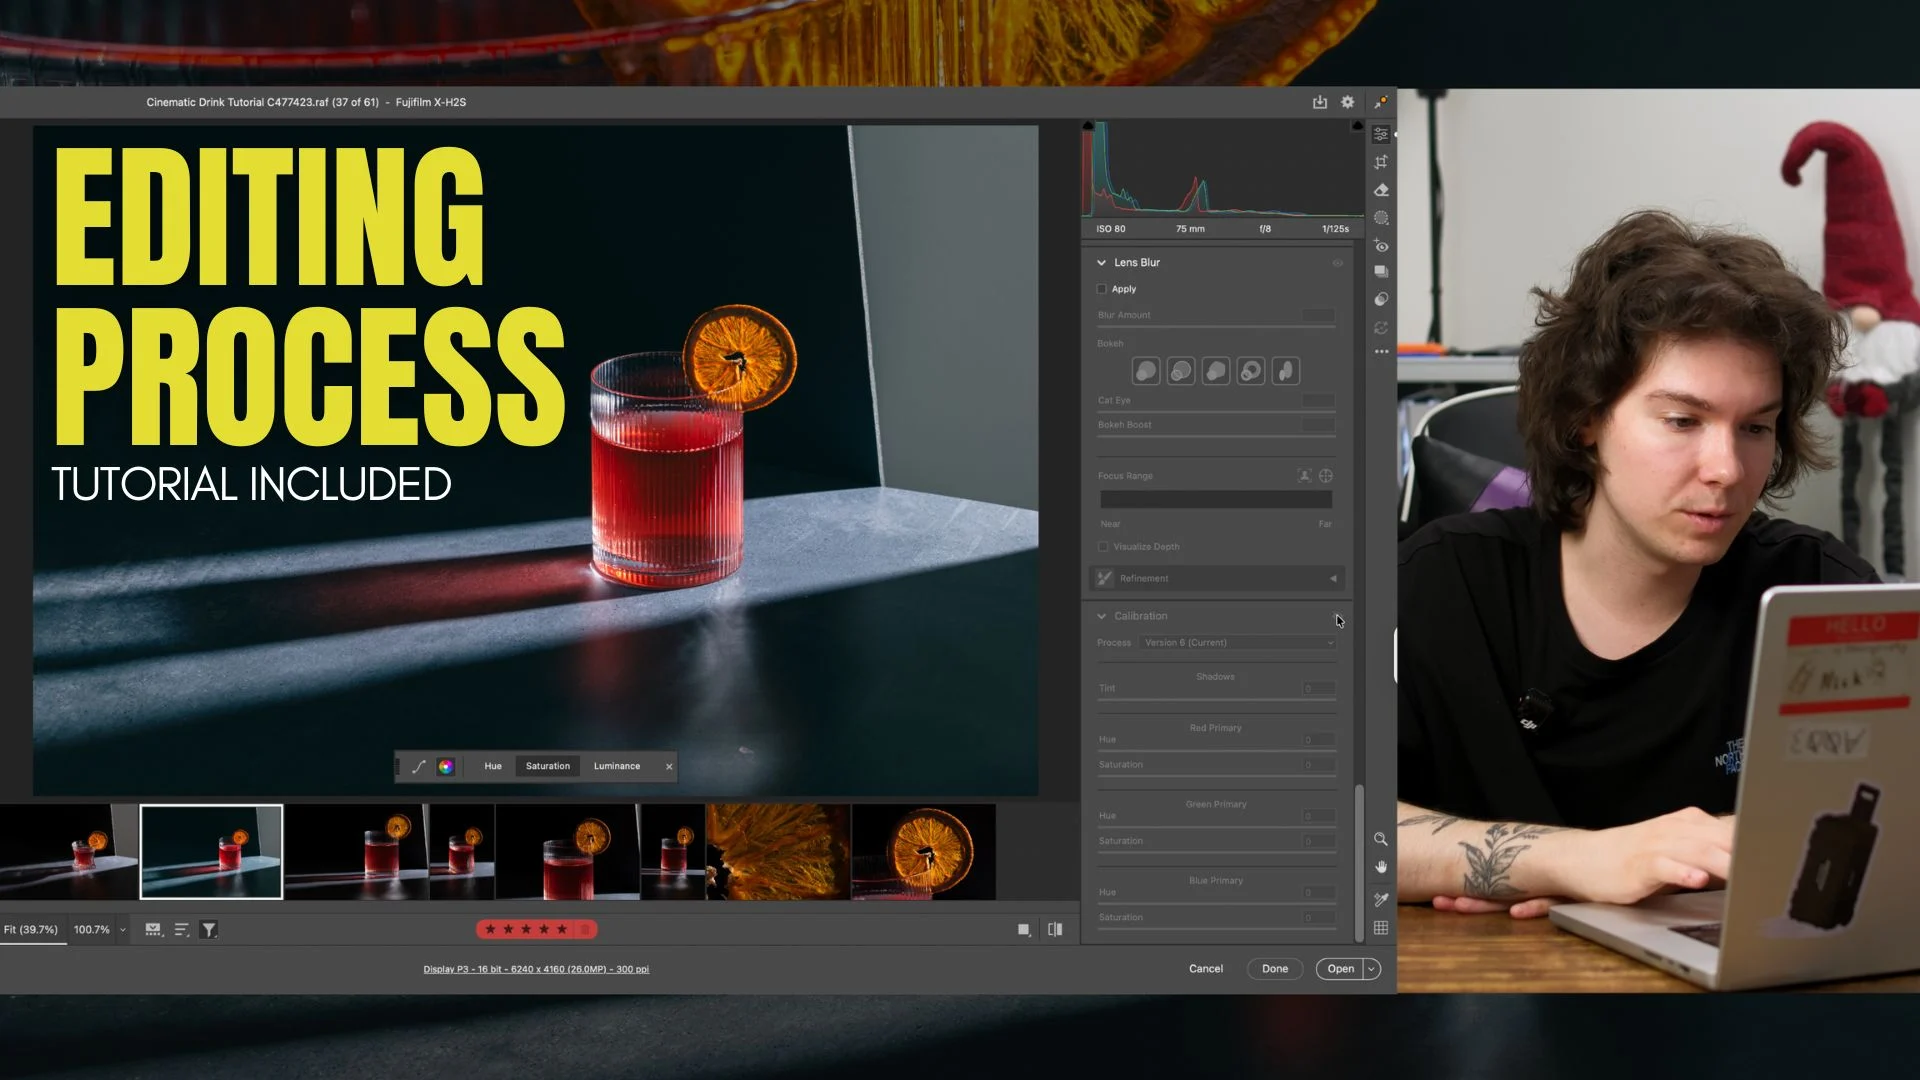Click the point focus target icon
The width and height of the screenshot is (1920, 1080).
1326,476
